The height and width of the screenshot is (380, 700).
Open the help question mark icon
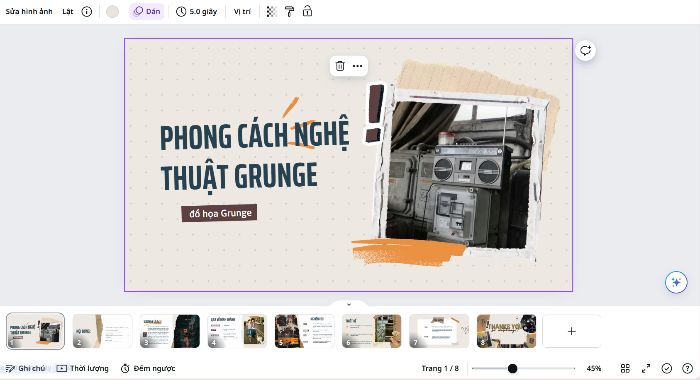tap(687, 368)
